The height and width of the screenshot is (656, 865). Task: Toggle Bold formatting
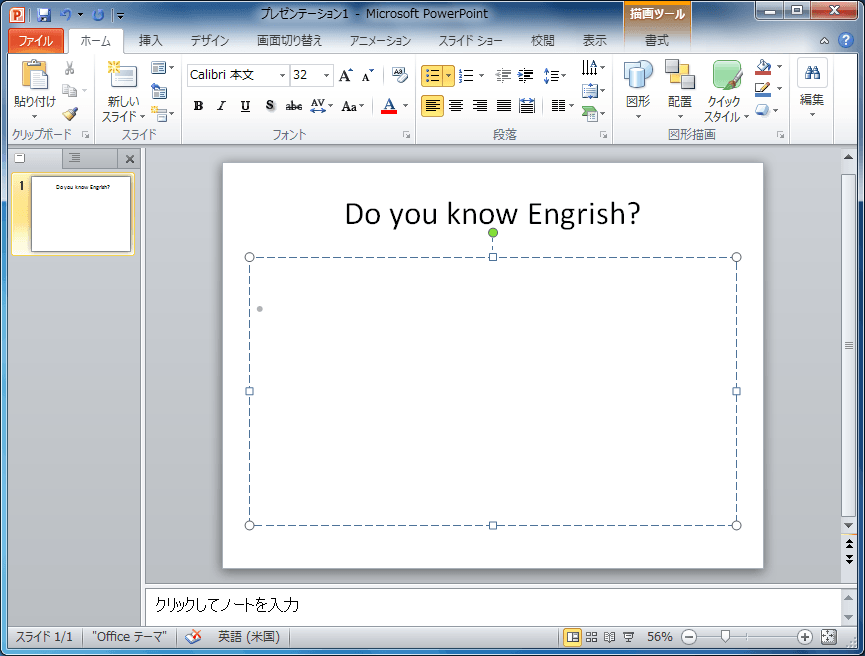click(198, 106)
